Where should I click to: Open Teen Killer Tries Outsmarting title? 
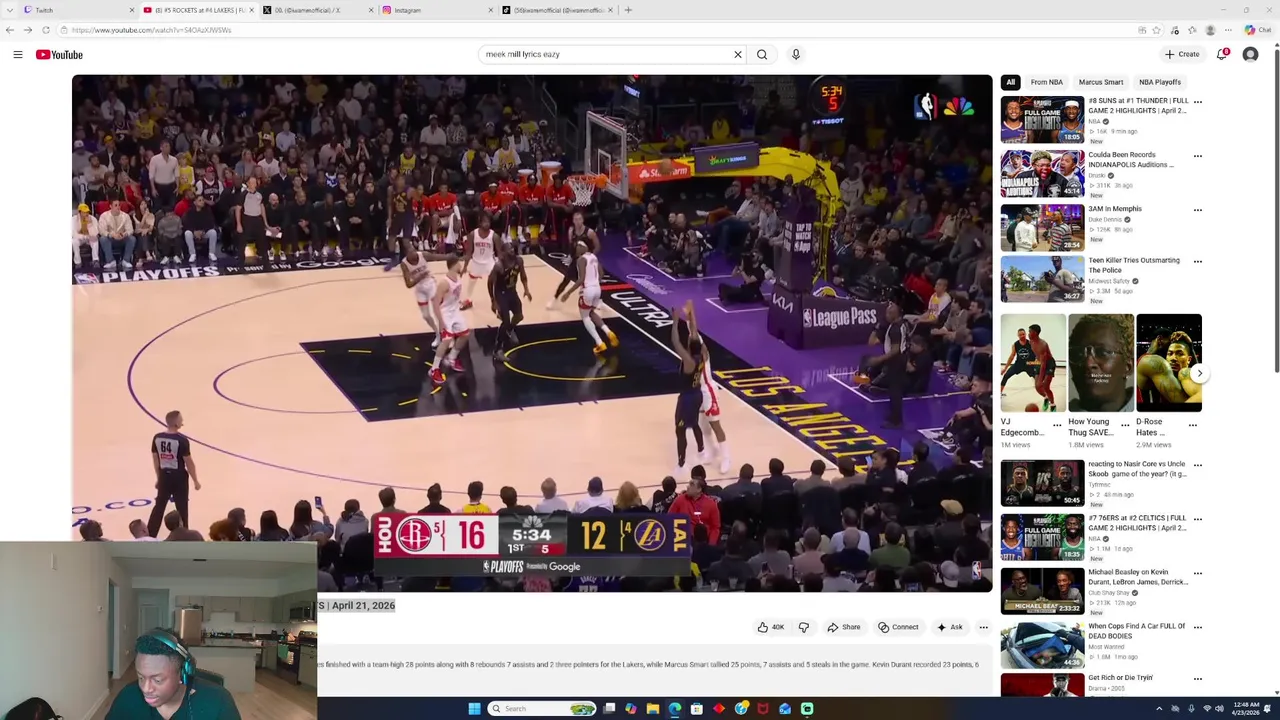point(1134,265)
